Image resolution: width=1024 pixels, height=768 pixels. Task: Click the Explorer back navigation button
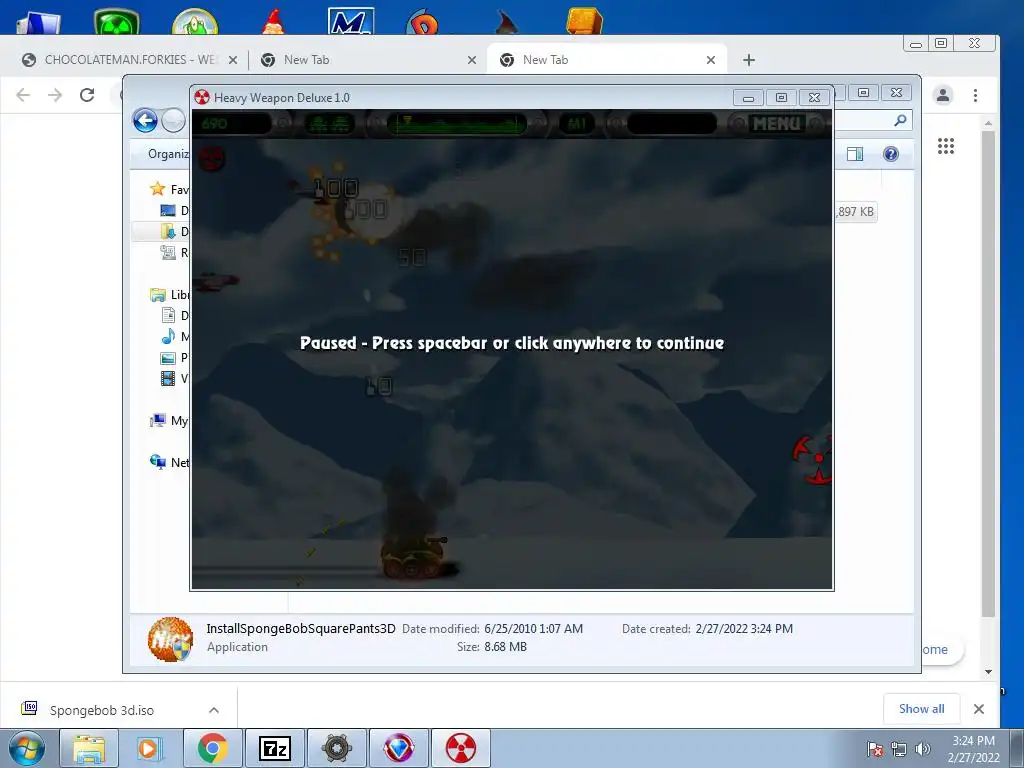[x=145, y=121]
